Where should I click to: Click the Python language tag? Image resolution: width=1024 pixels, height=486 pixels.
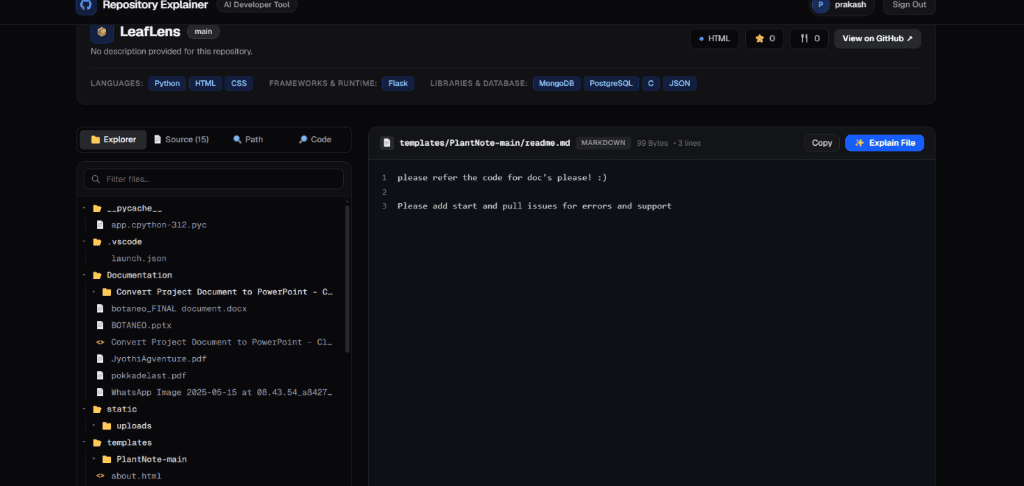pyautogui.click(x=167, y=84)
